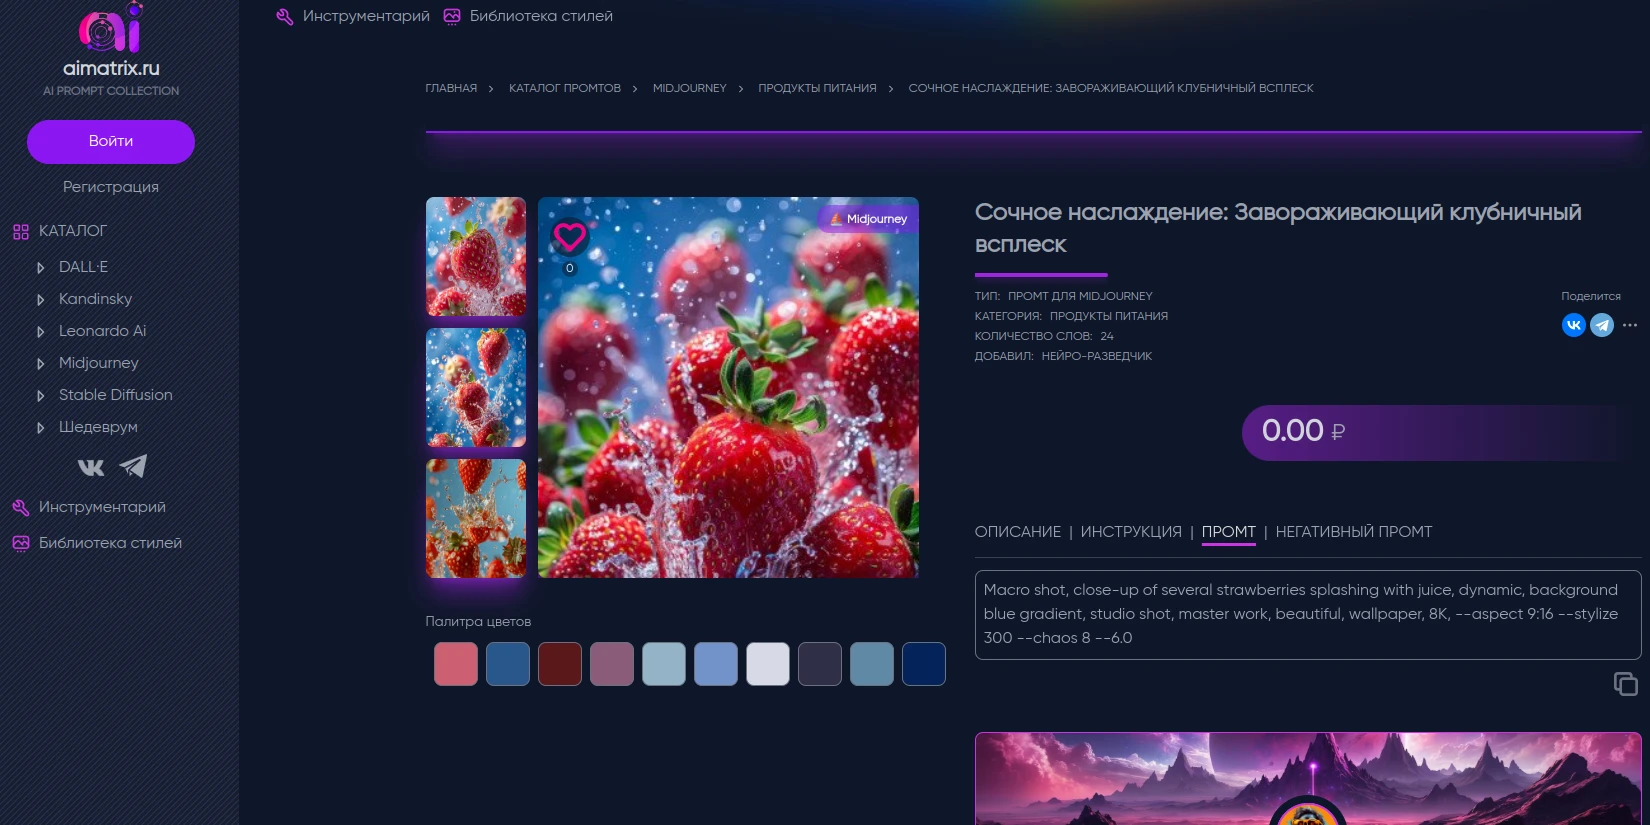Go to КАТАЛОГ ПРОМТОВ breadcrumb
Image resolution: width=1650 pixels, height=825 pixels.
click(x=564, y=89)
